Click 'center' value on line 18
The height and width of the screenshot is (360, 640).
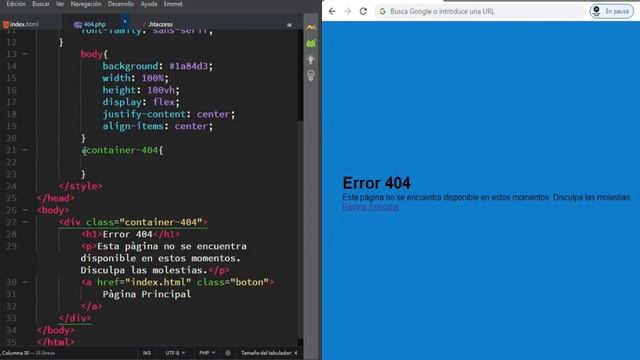click(x=213, y=114)
